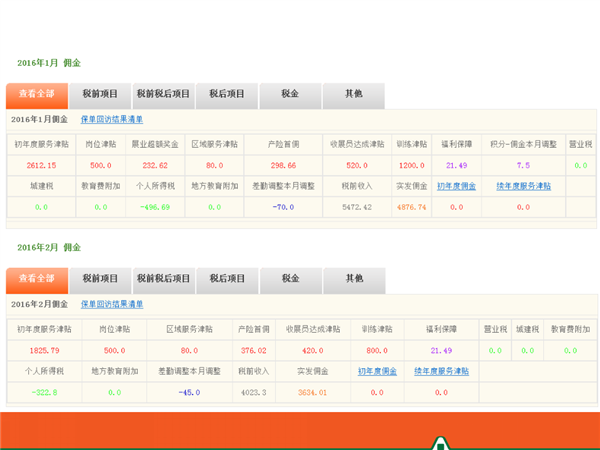Open 税后项目 tab in 2016年2月 section
The image size is (600, 450).
(227, 278)
